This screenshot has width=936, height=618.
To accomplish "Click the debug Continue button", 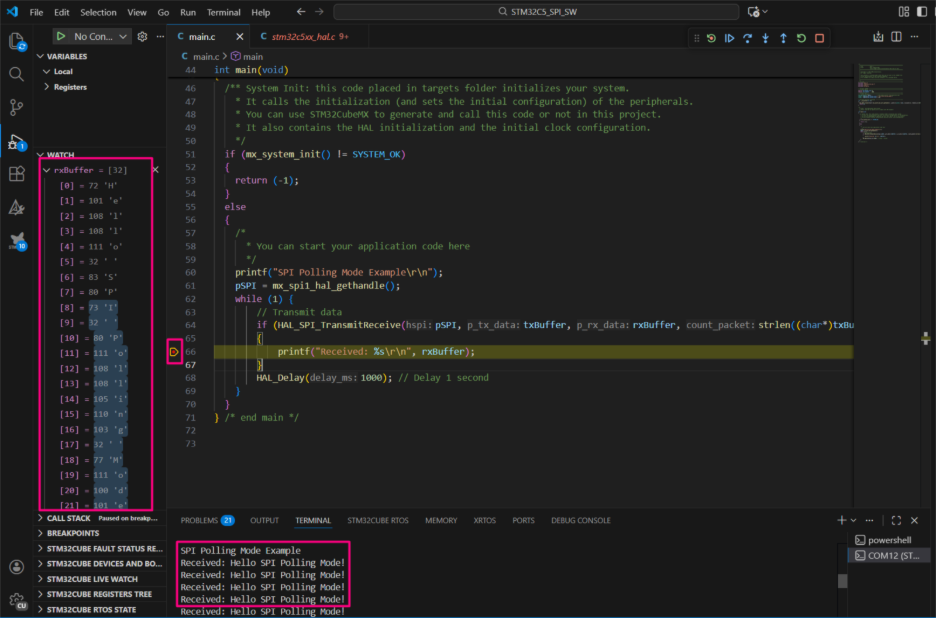I will coord(729,38).
